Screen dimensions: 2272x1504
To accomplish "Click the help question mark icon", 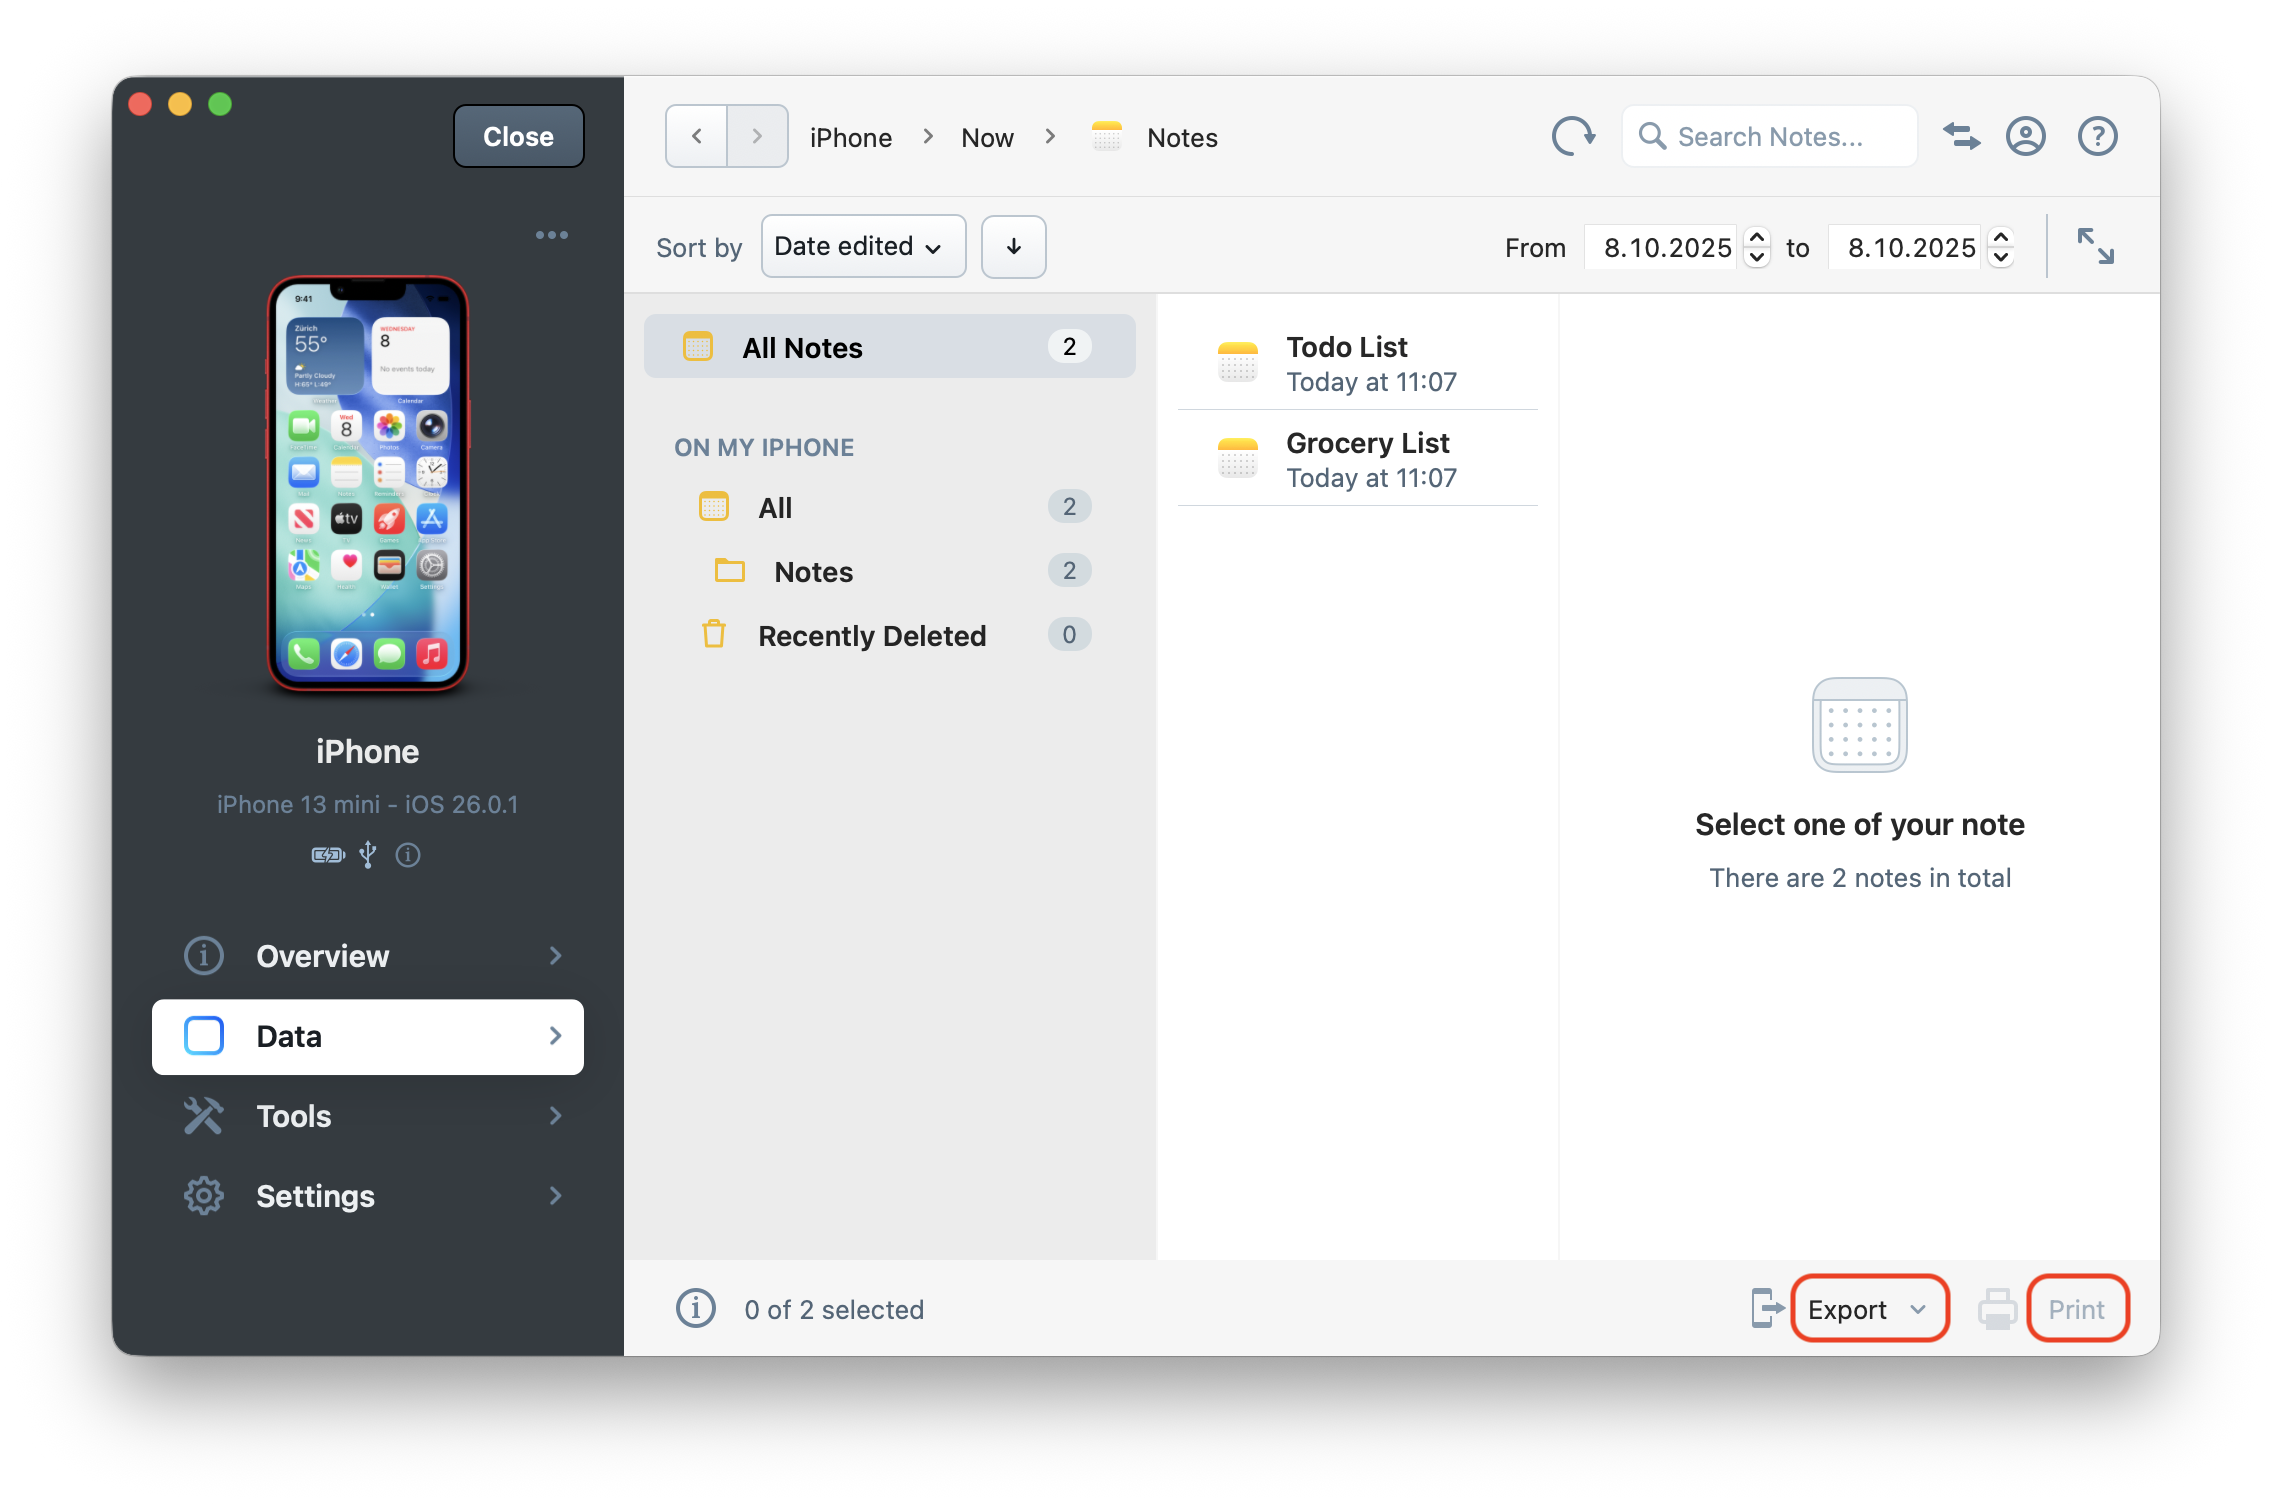I will (x=2097, y=136).
